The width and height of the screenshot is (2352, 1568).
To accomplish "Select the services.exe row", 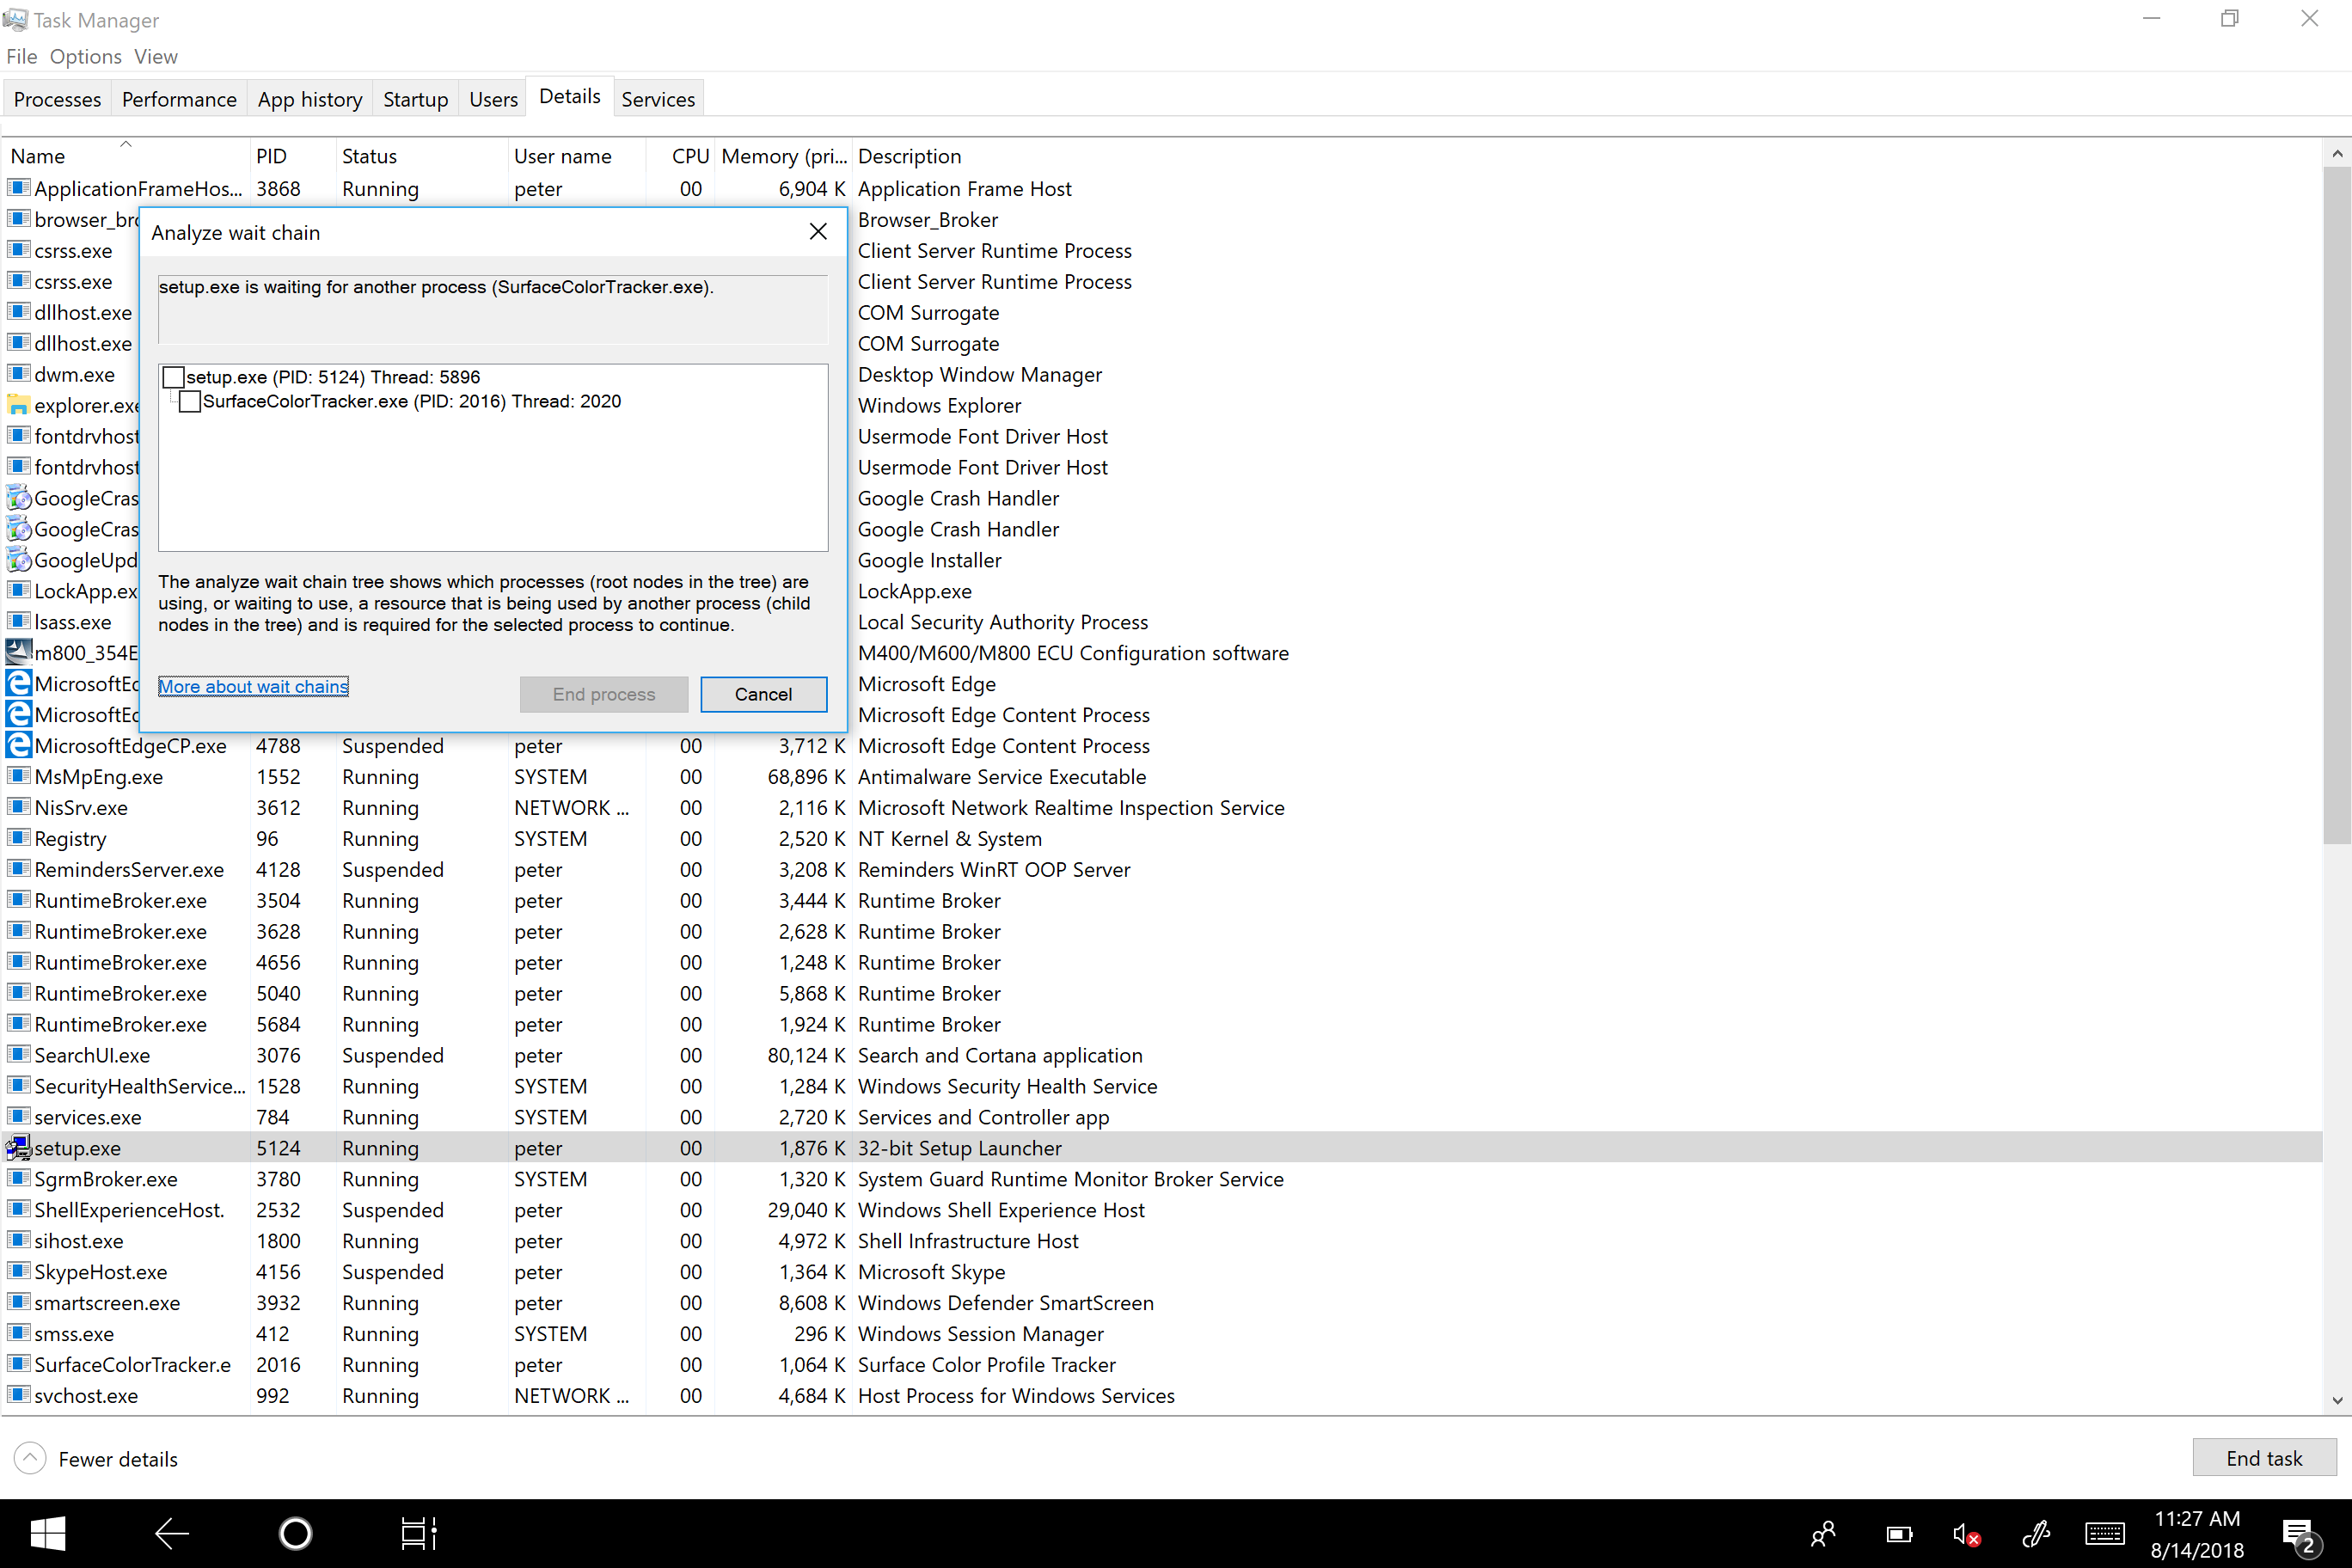I will coord(1162,1117).
